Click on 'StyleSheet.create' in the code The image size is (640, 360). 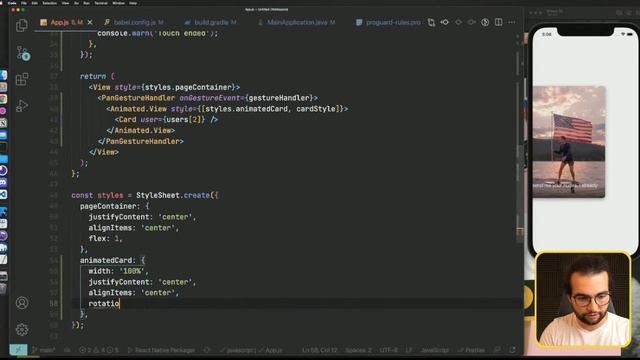173,195
